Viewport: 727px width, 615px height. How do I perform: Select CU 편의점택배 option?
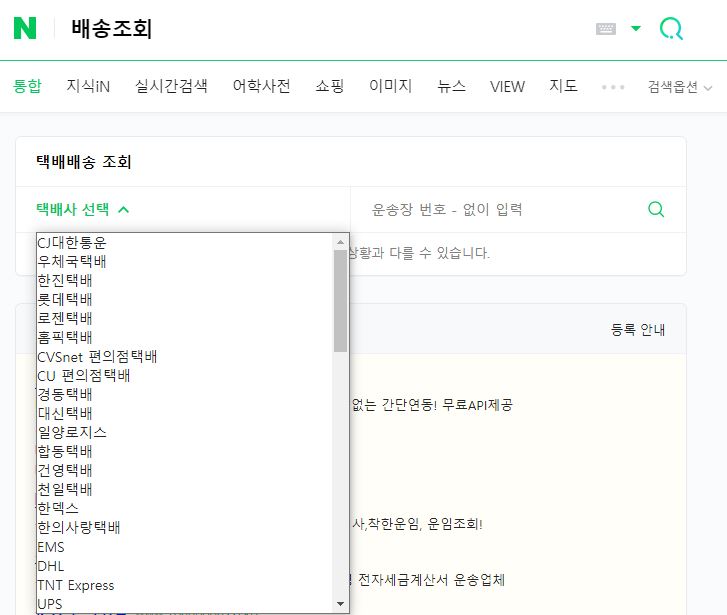(x=185, y=376)
